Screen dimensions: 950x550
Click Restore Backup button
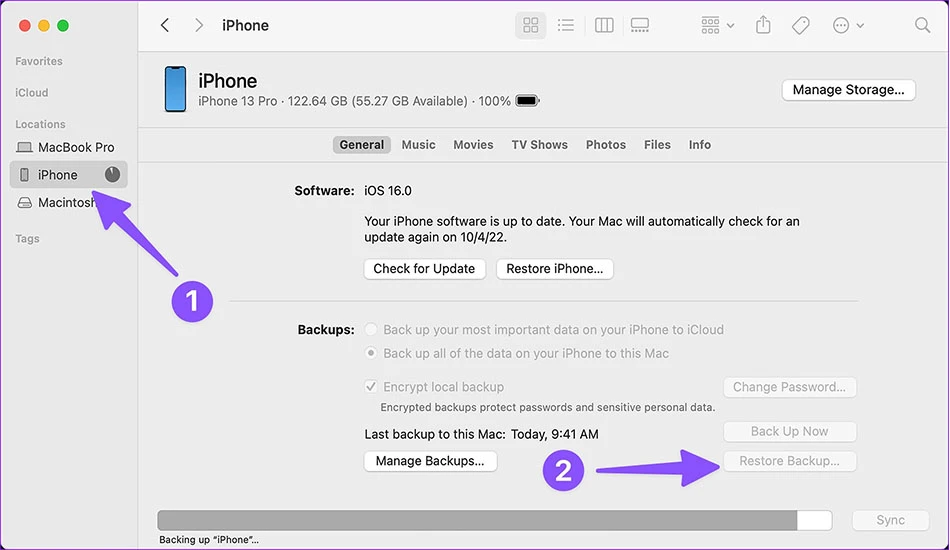(x=789, y=461)
